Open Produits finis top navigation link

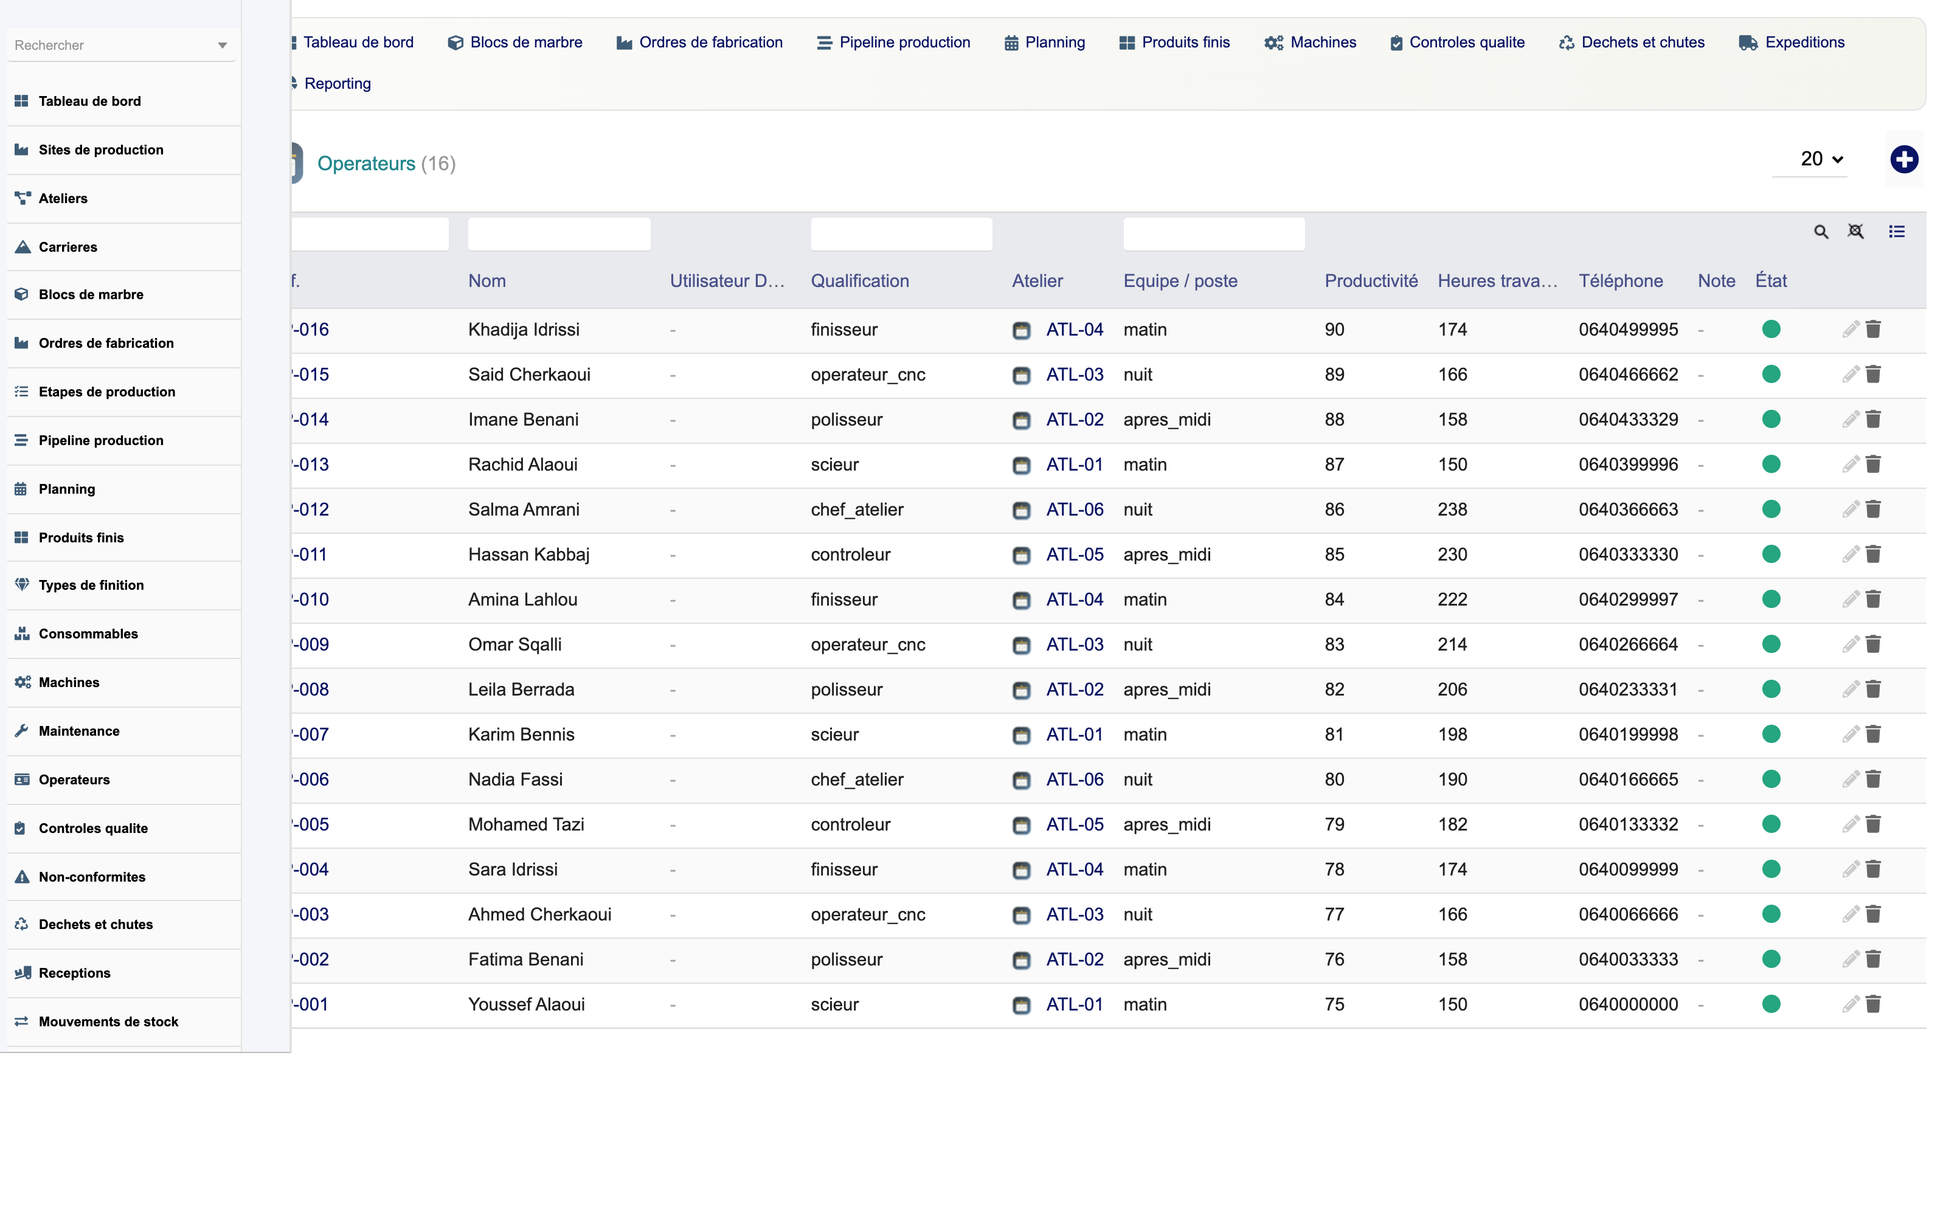(x=1175, y=42)
